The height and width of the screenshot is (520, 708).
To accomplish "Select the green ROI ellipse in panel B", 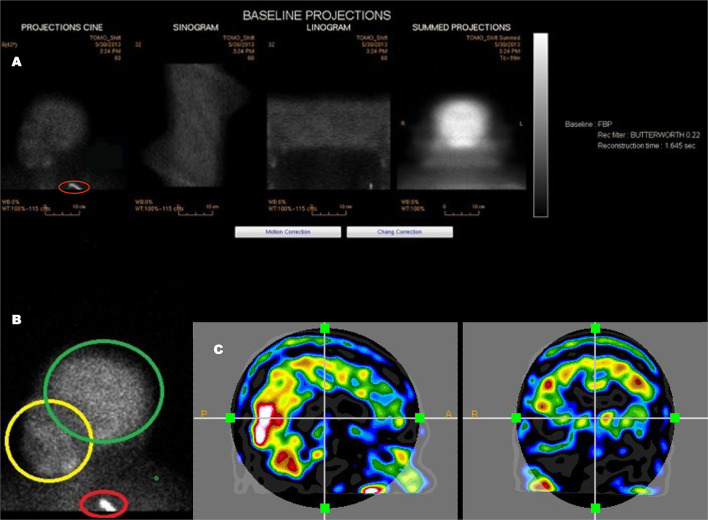I will [104, 391].
